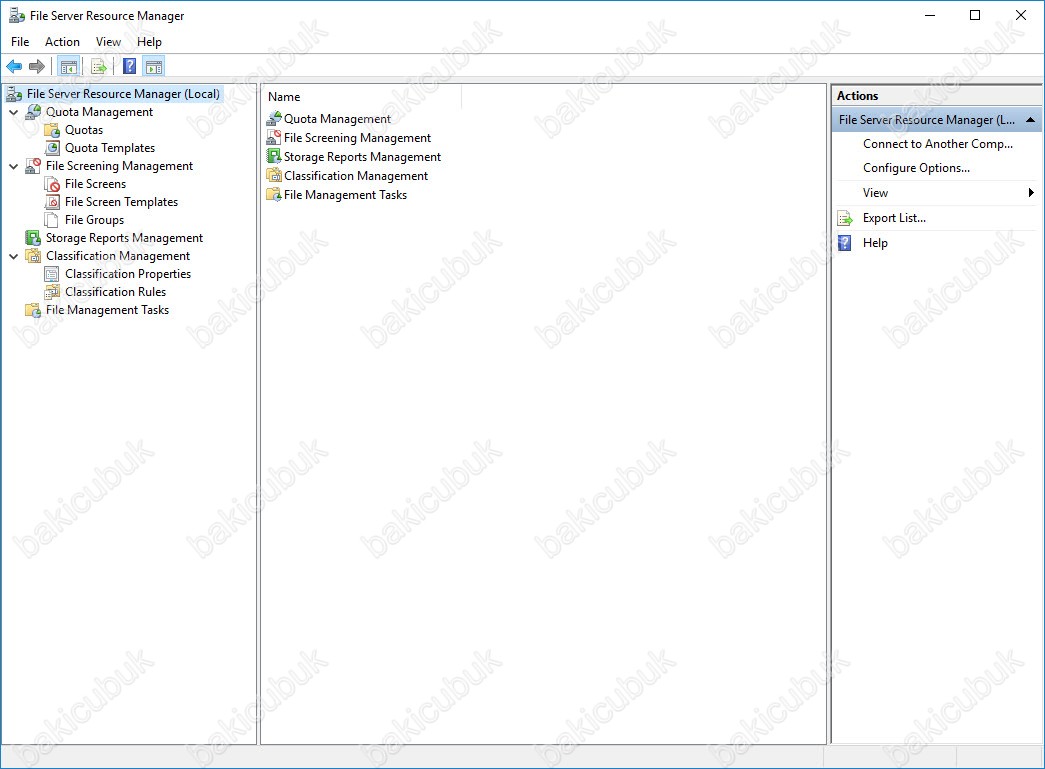
Task: Open the Help toolbar icon
Action: point(130,67)
